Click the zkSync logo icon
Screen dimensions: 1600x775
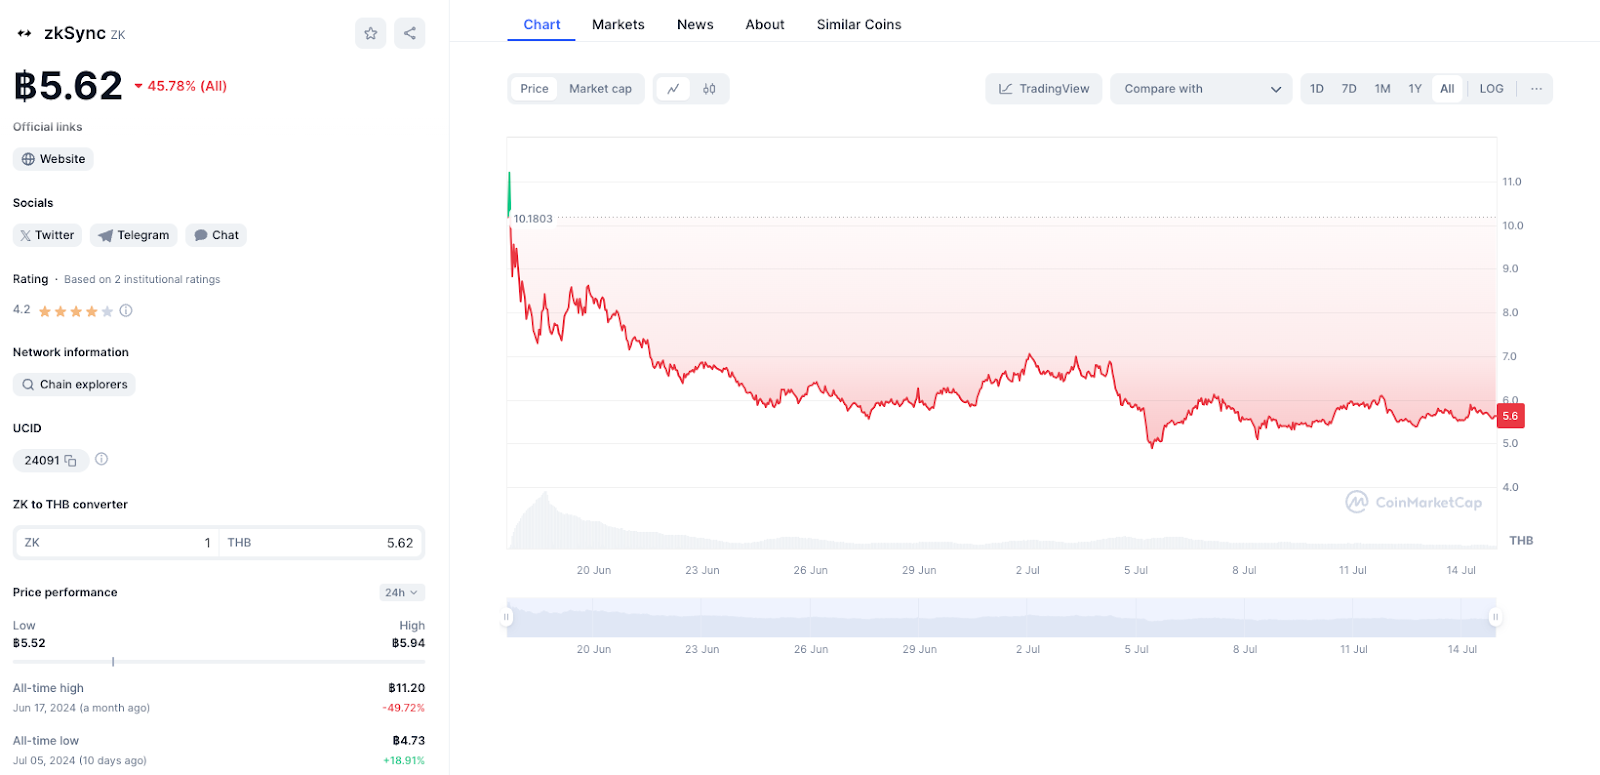point(25,33)
